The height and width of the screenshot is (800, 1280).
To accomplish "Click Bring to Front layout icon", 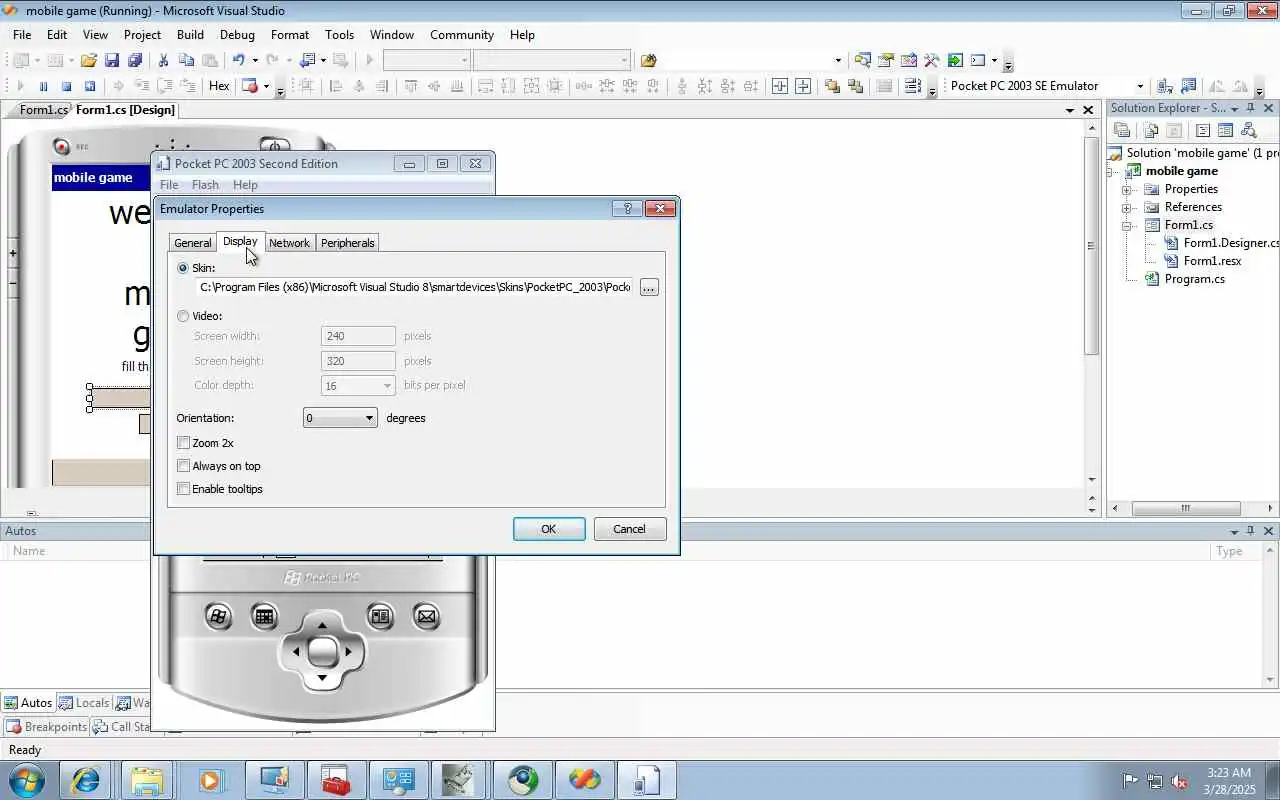I will point(832,86).
